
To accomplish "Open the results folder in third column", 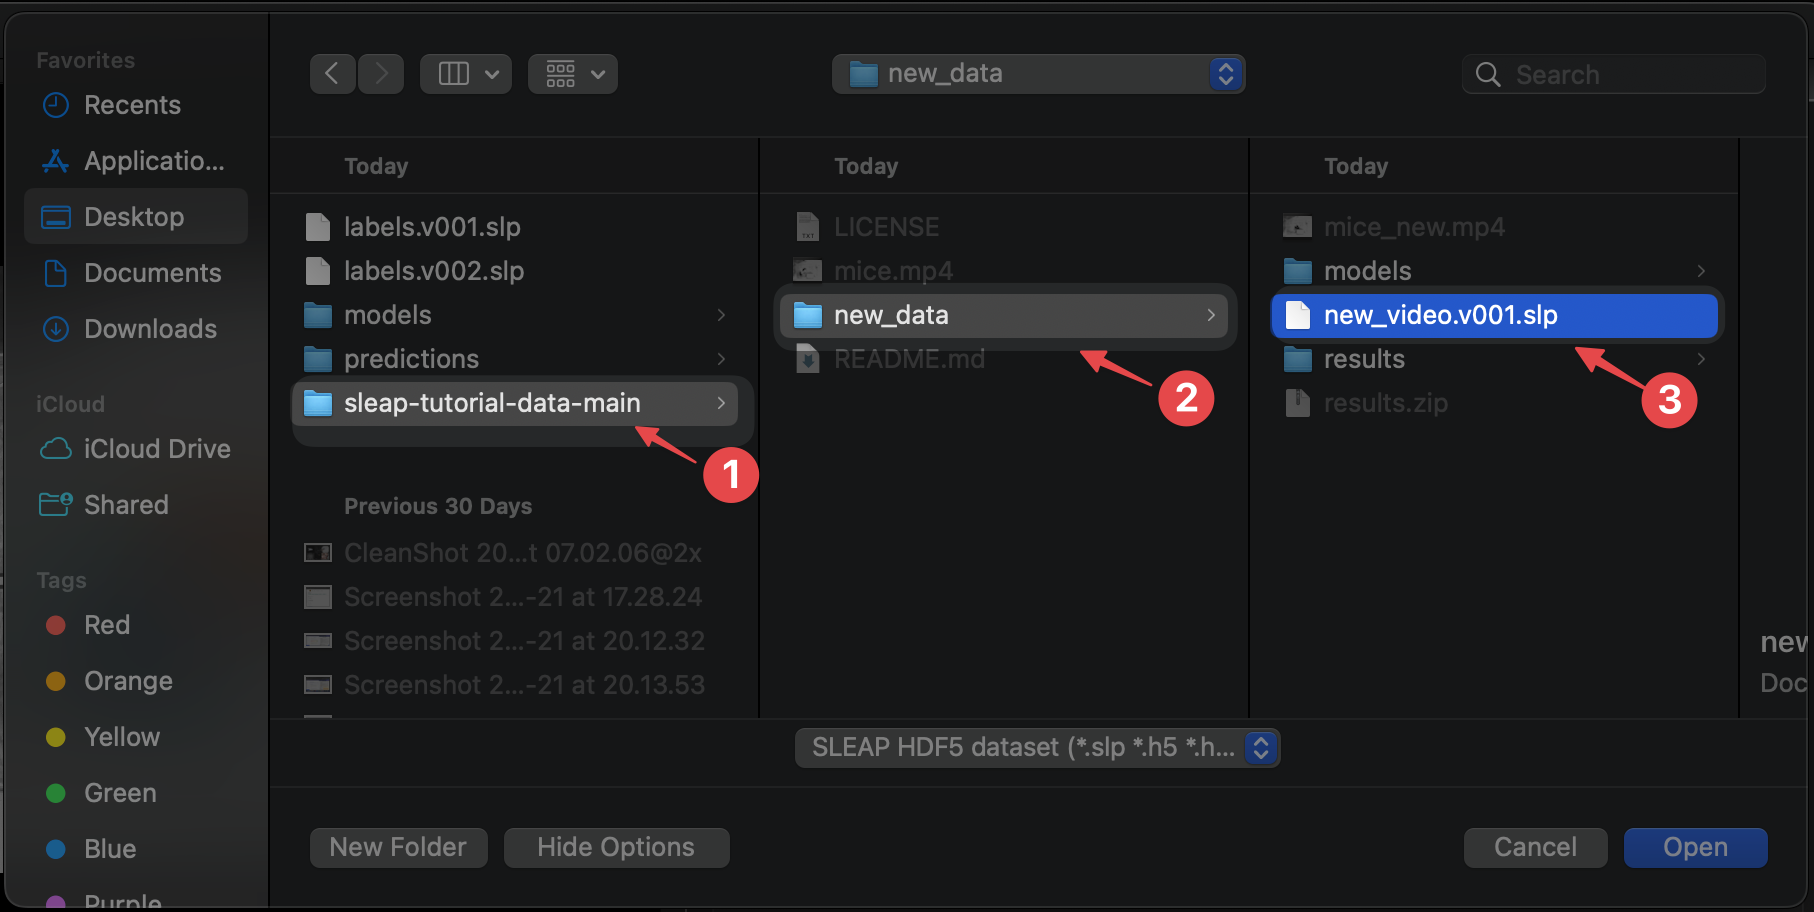I will tap(1364, 359).
